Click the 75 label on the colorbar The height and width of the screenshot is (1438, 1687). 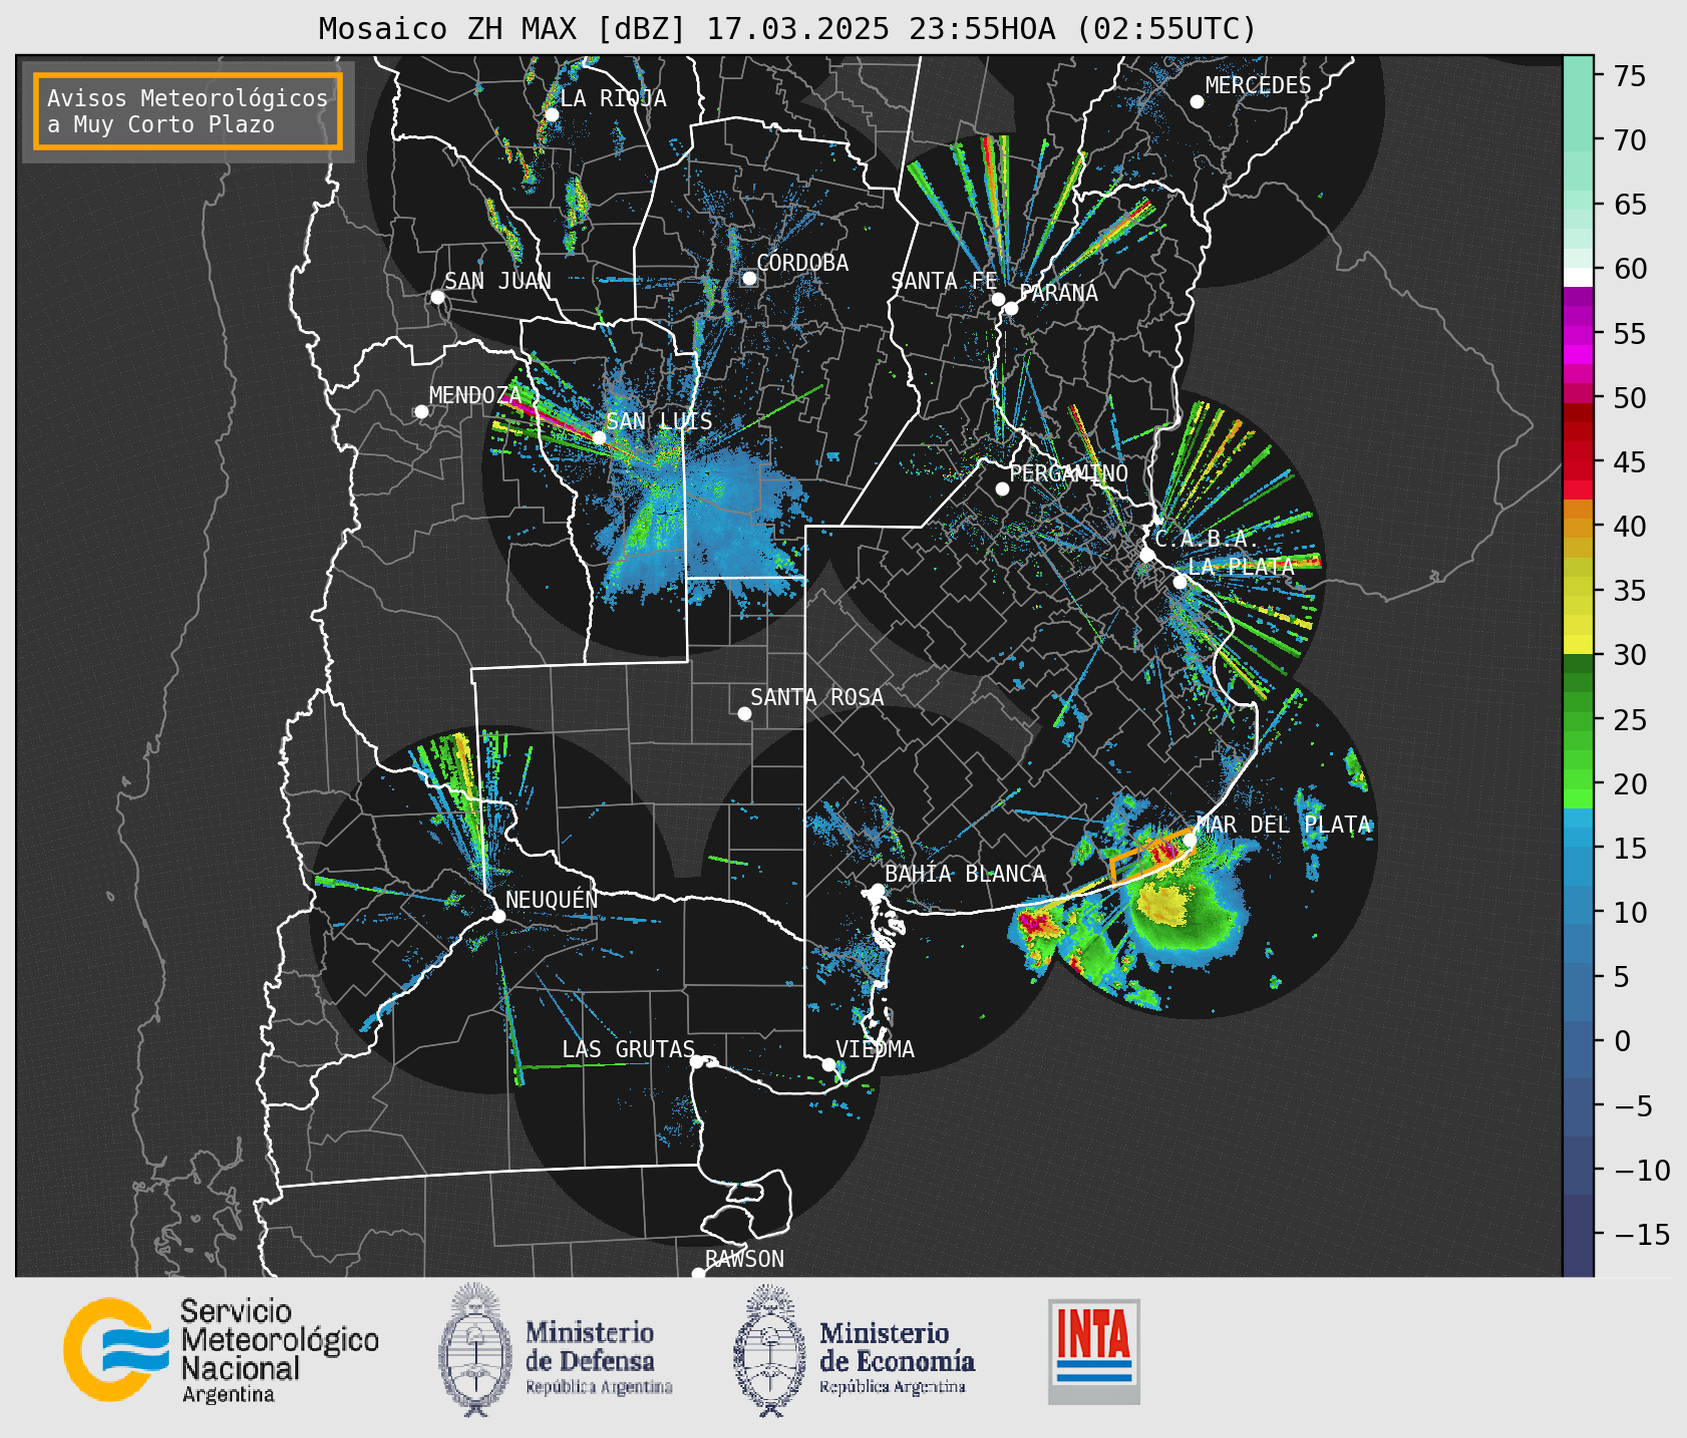[x=1629, y=76]
